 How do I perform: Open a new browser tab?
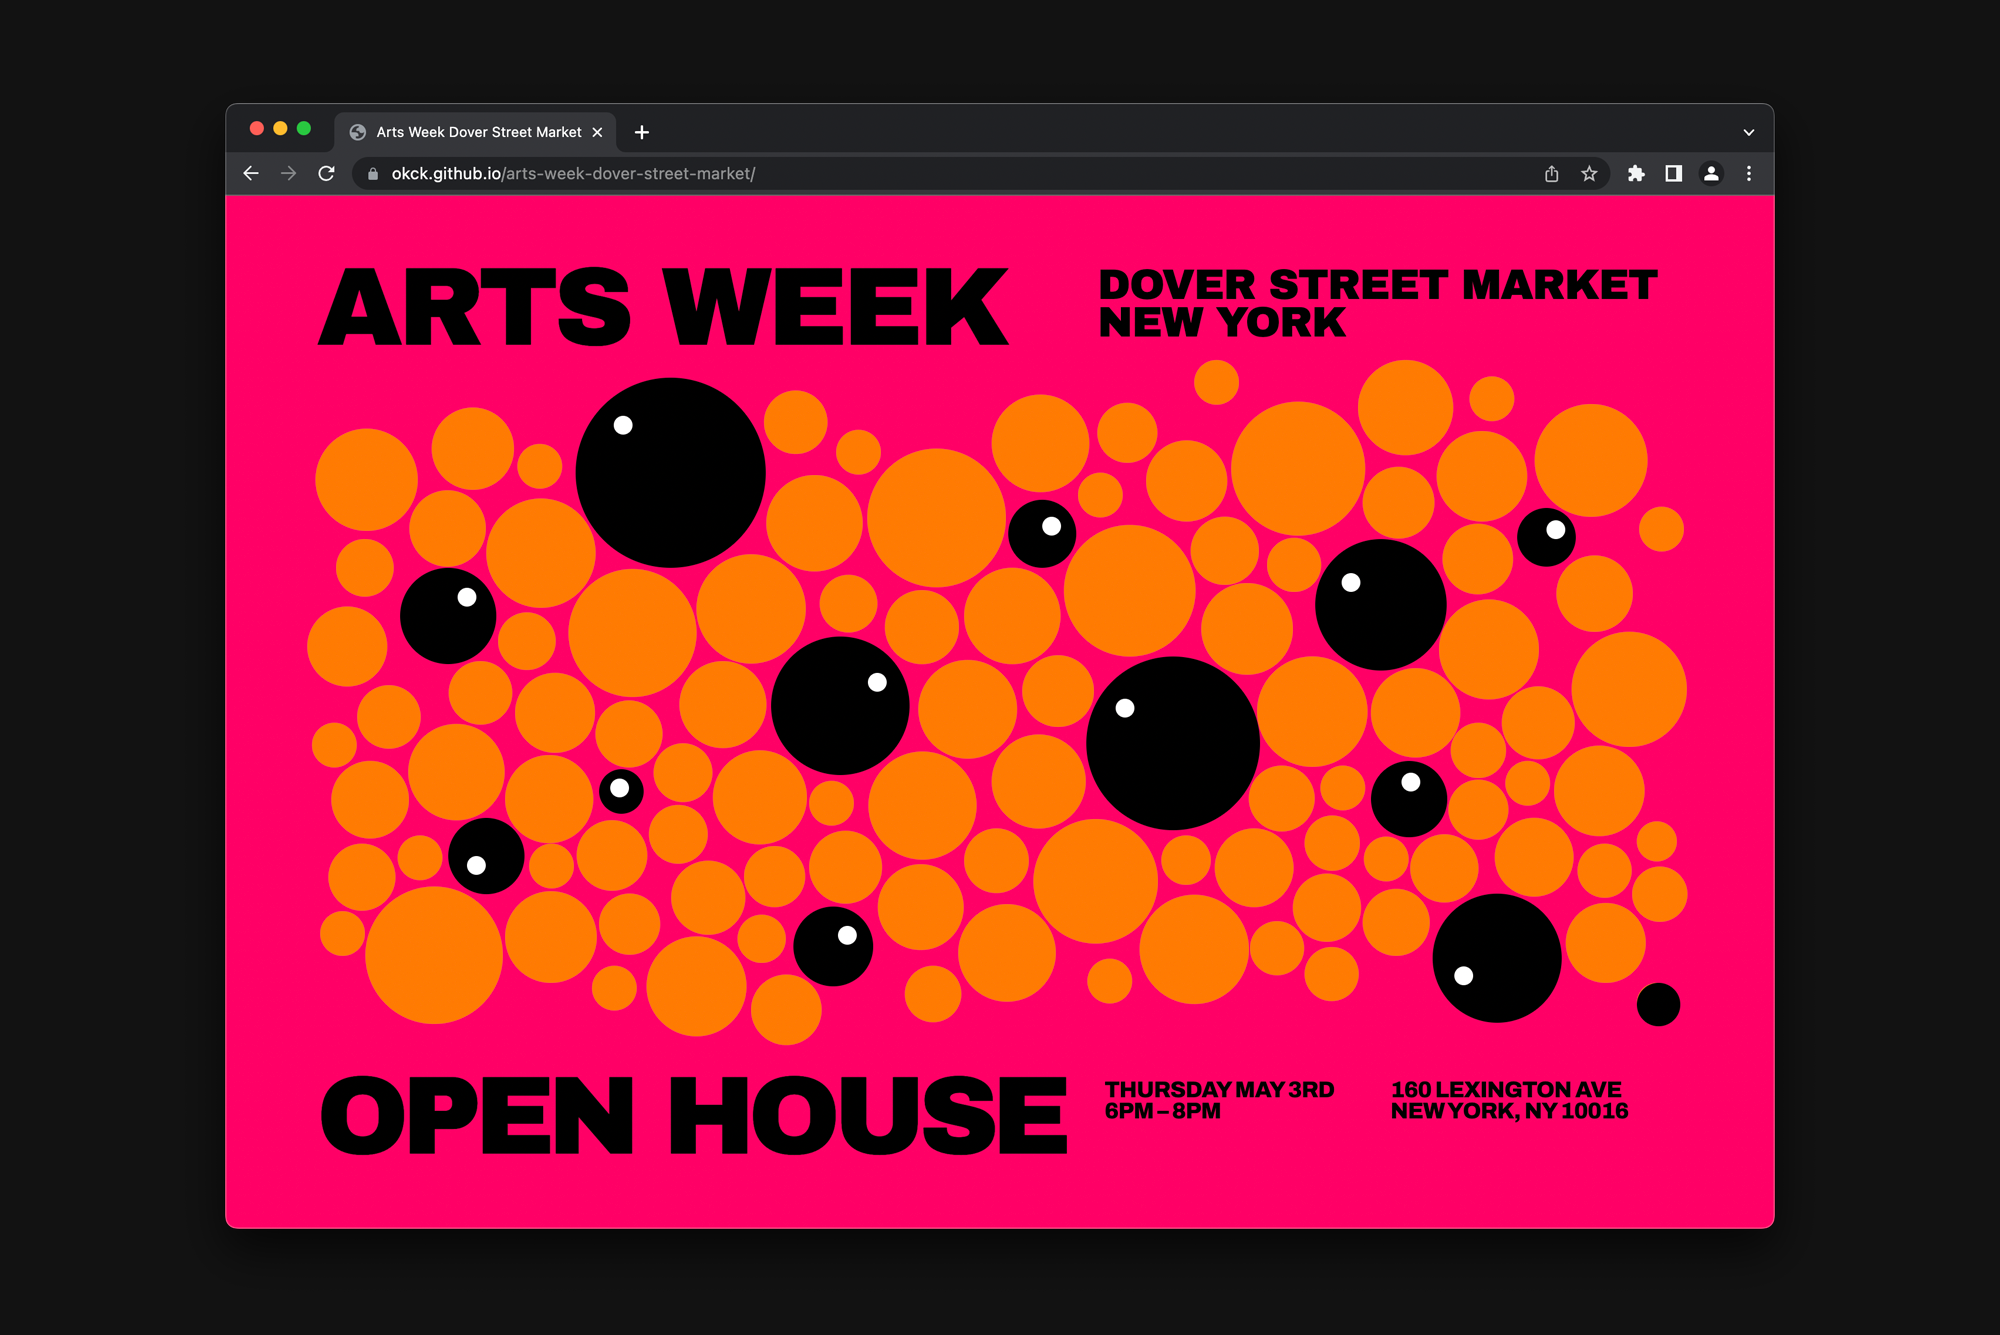642,132
